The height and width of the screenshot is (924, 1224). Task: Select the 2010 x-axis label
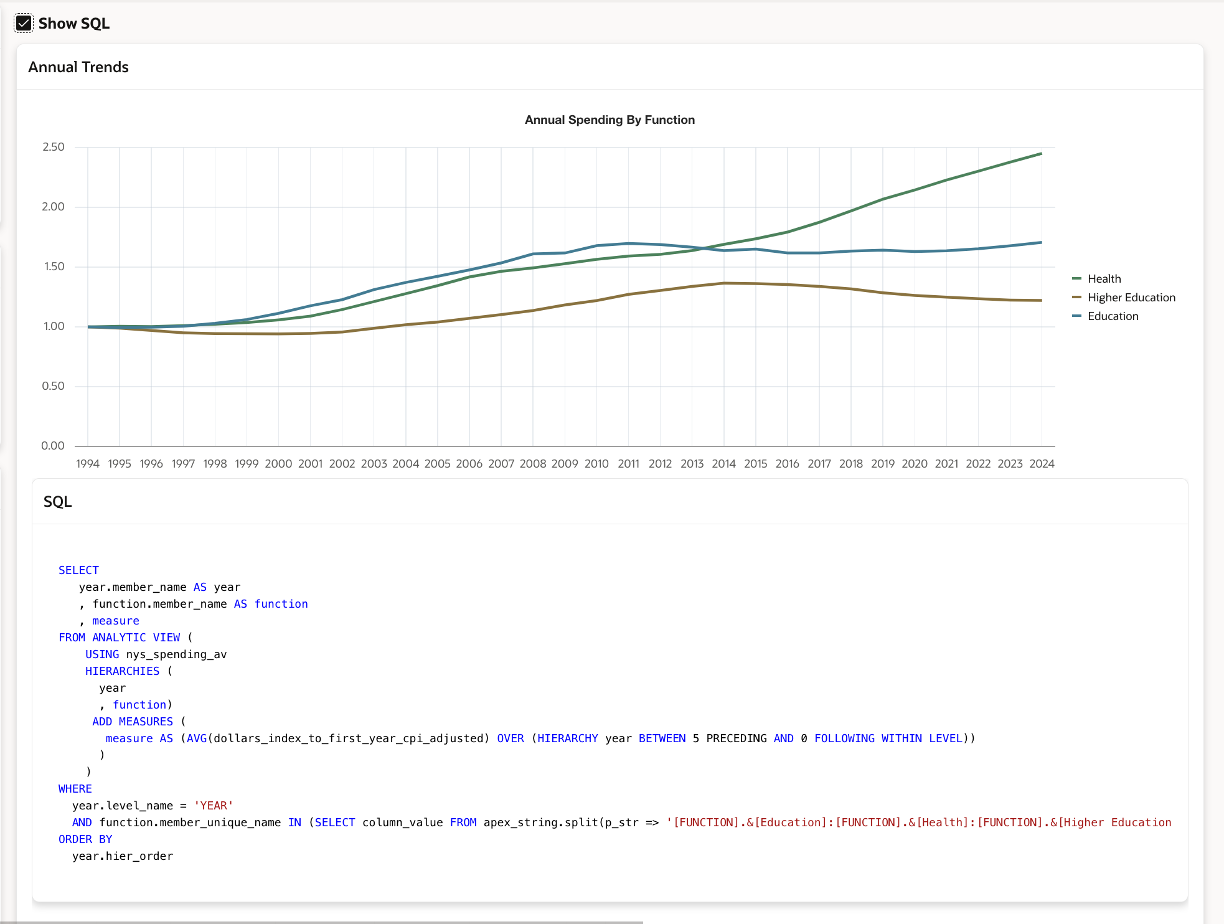tap(596, 464)
